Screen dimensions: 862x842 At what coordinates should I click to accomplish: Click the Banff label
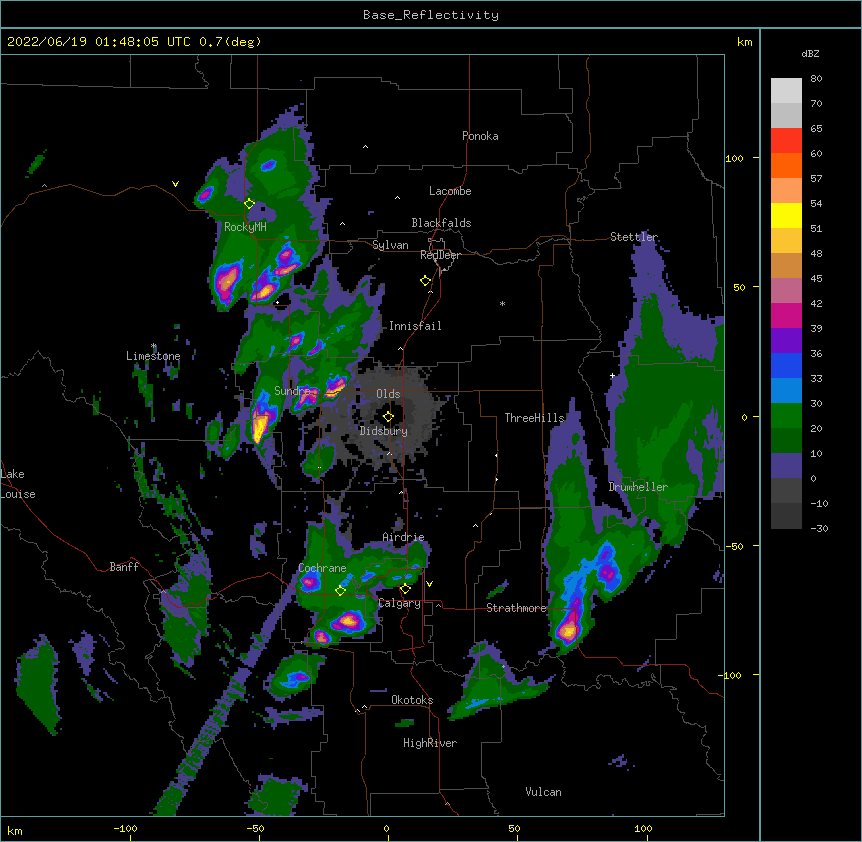124,567
